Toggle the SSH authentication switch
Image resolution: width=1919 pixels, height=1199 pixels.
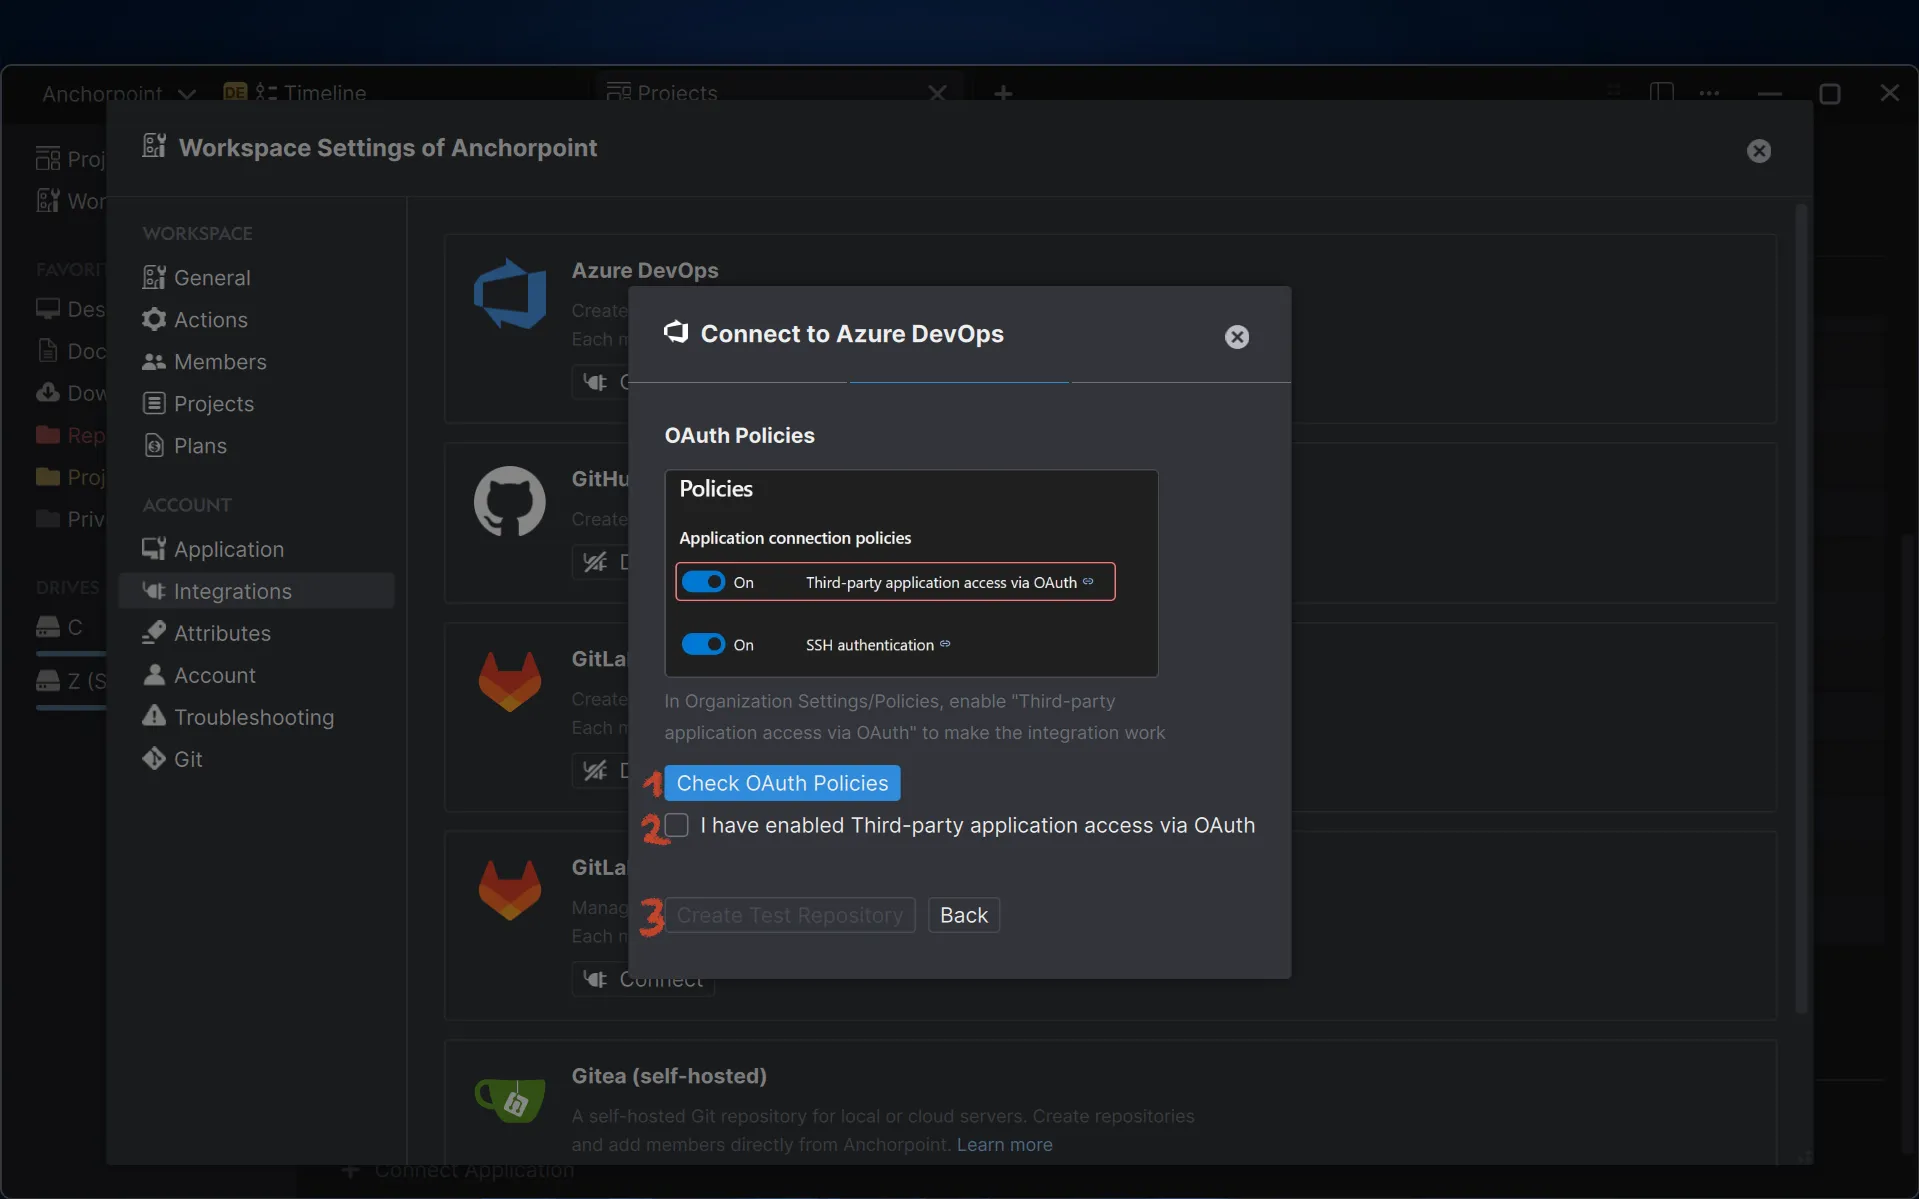point(703,644)
